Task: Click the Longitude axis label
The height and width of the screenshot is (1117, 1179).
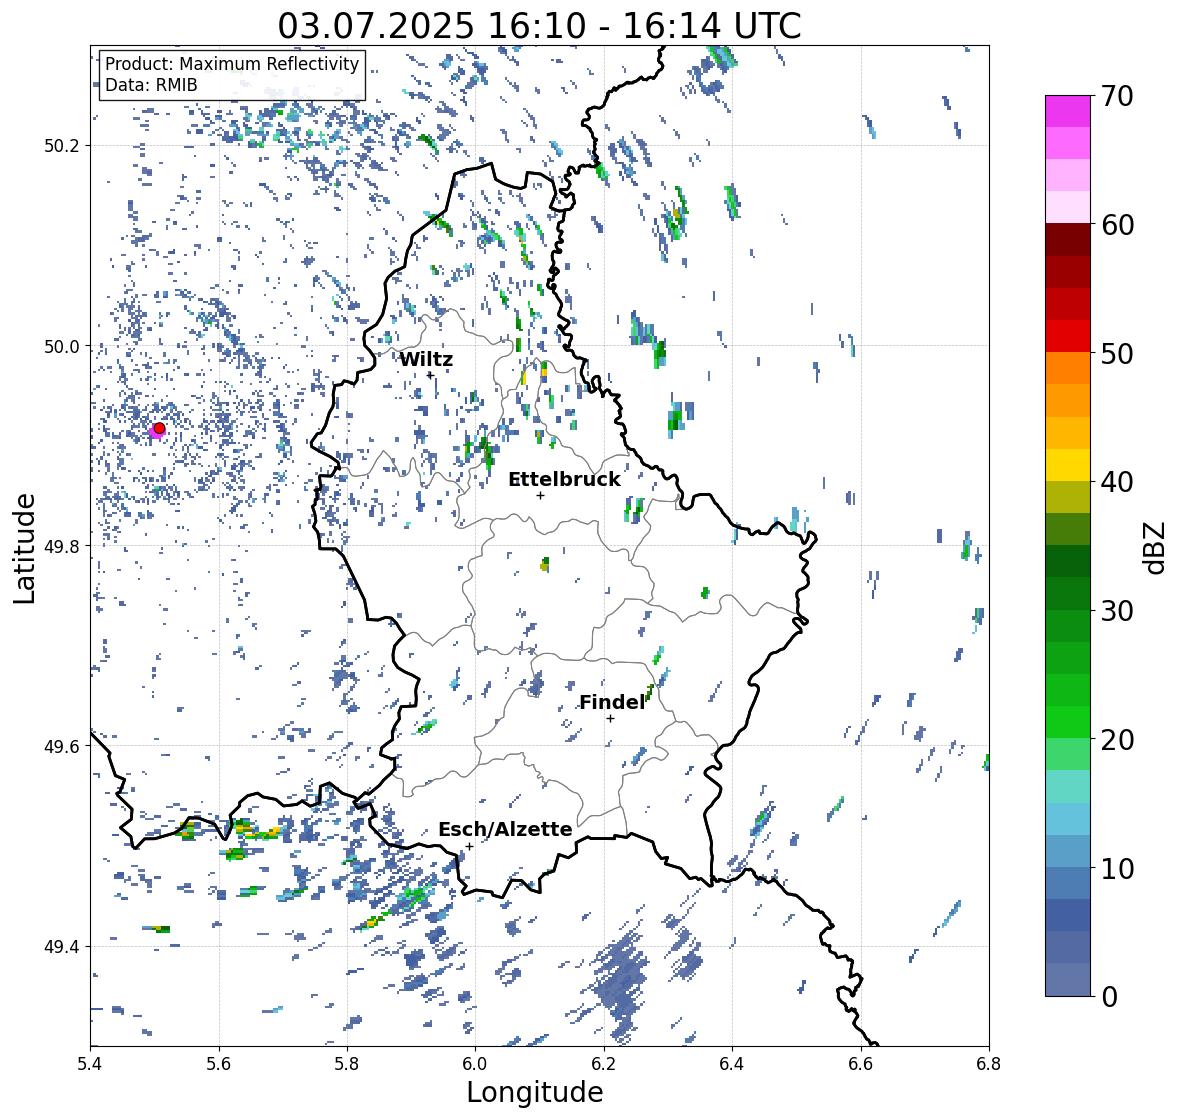Action: [x=535, y=1092]
